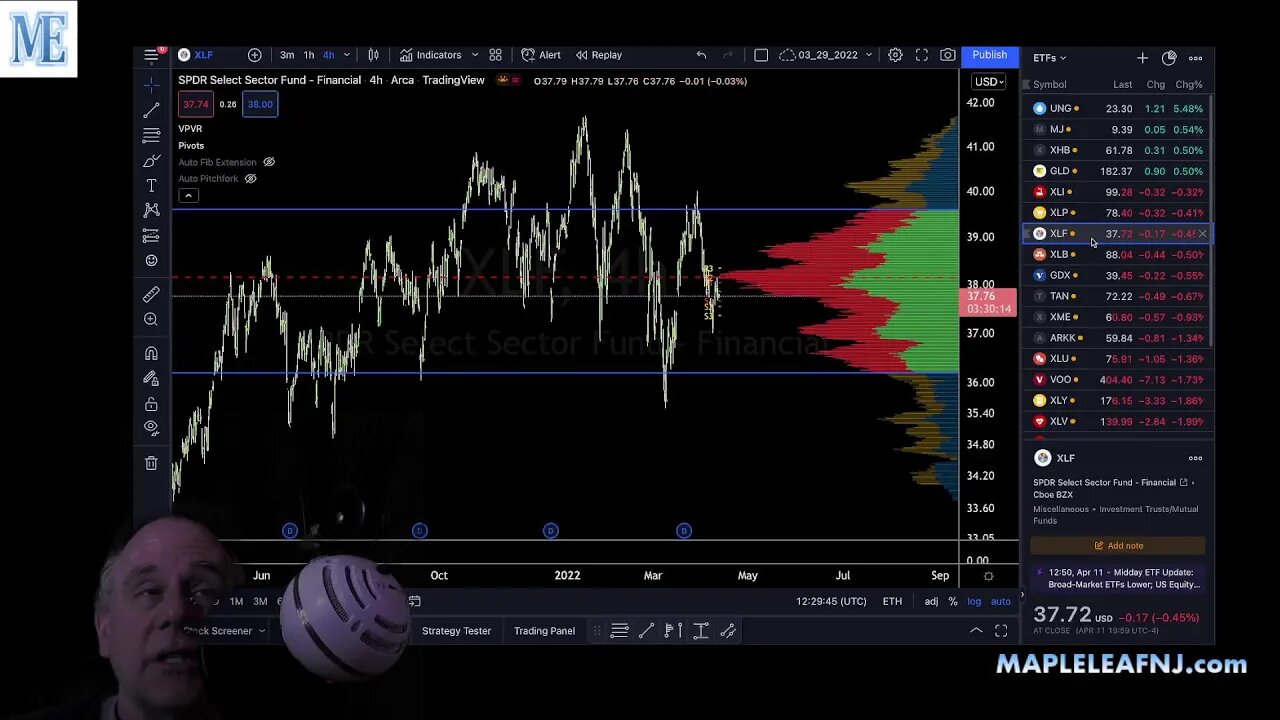Expand the indicator favorites dropdown arrow
The height and width of the screenshot is (720, 1280).
tap(475, 55)
